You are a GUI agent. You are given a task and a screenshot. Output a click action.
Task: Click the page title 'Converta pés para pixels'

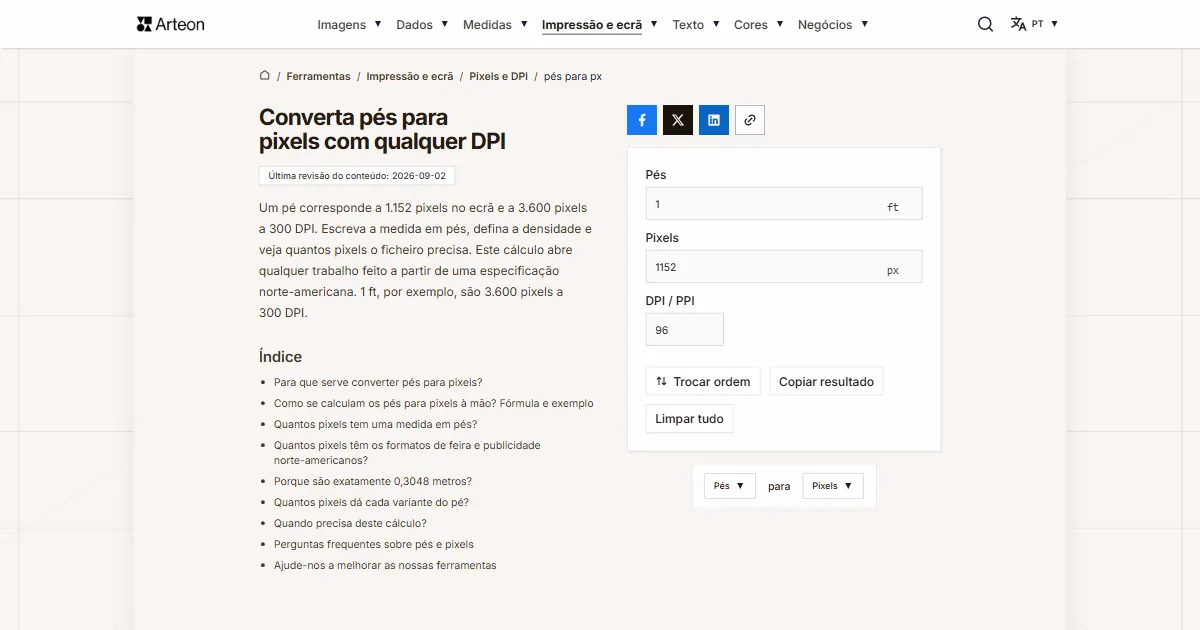(382, 130)
